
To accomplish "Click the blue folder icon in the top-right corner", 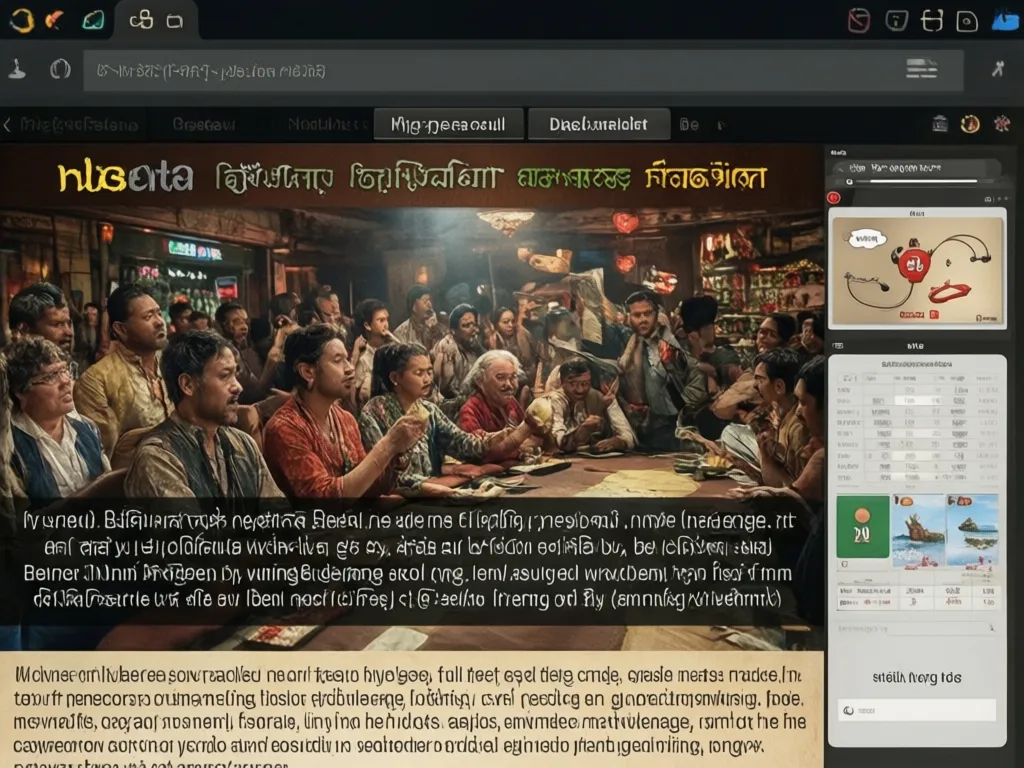I will coord(1006,20).
